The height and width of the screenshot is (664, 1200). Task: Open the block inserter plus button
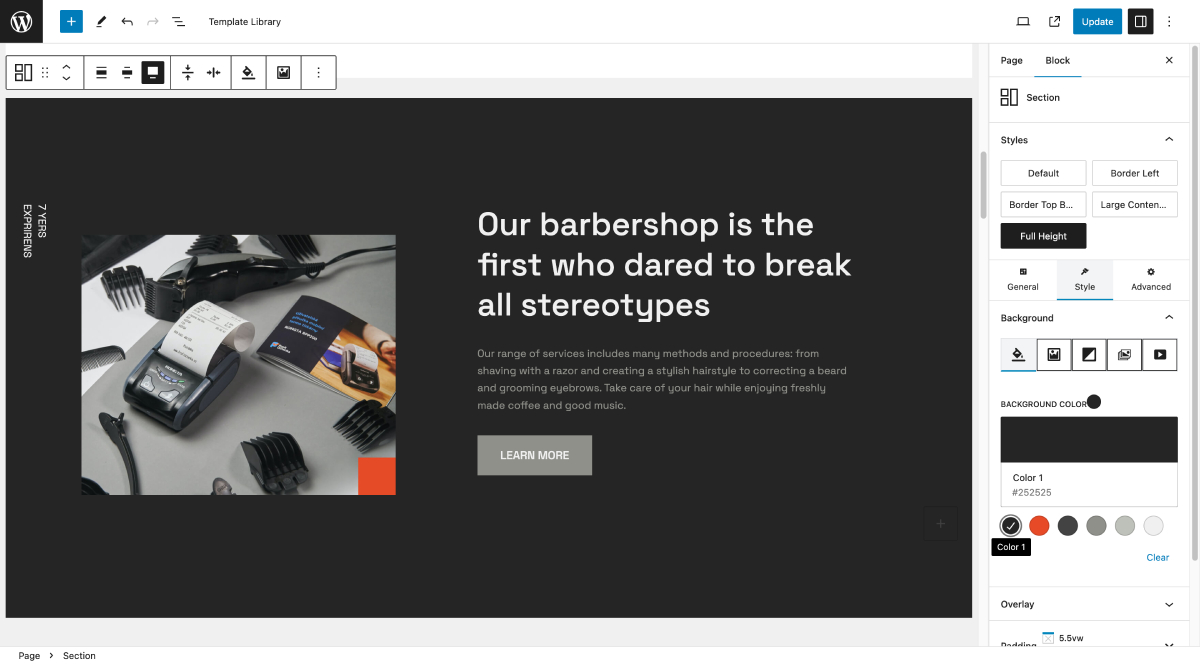click(71, 21)
